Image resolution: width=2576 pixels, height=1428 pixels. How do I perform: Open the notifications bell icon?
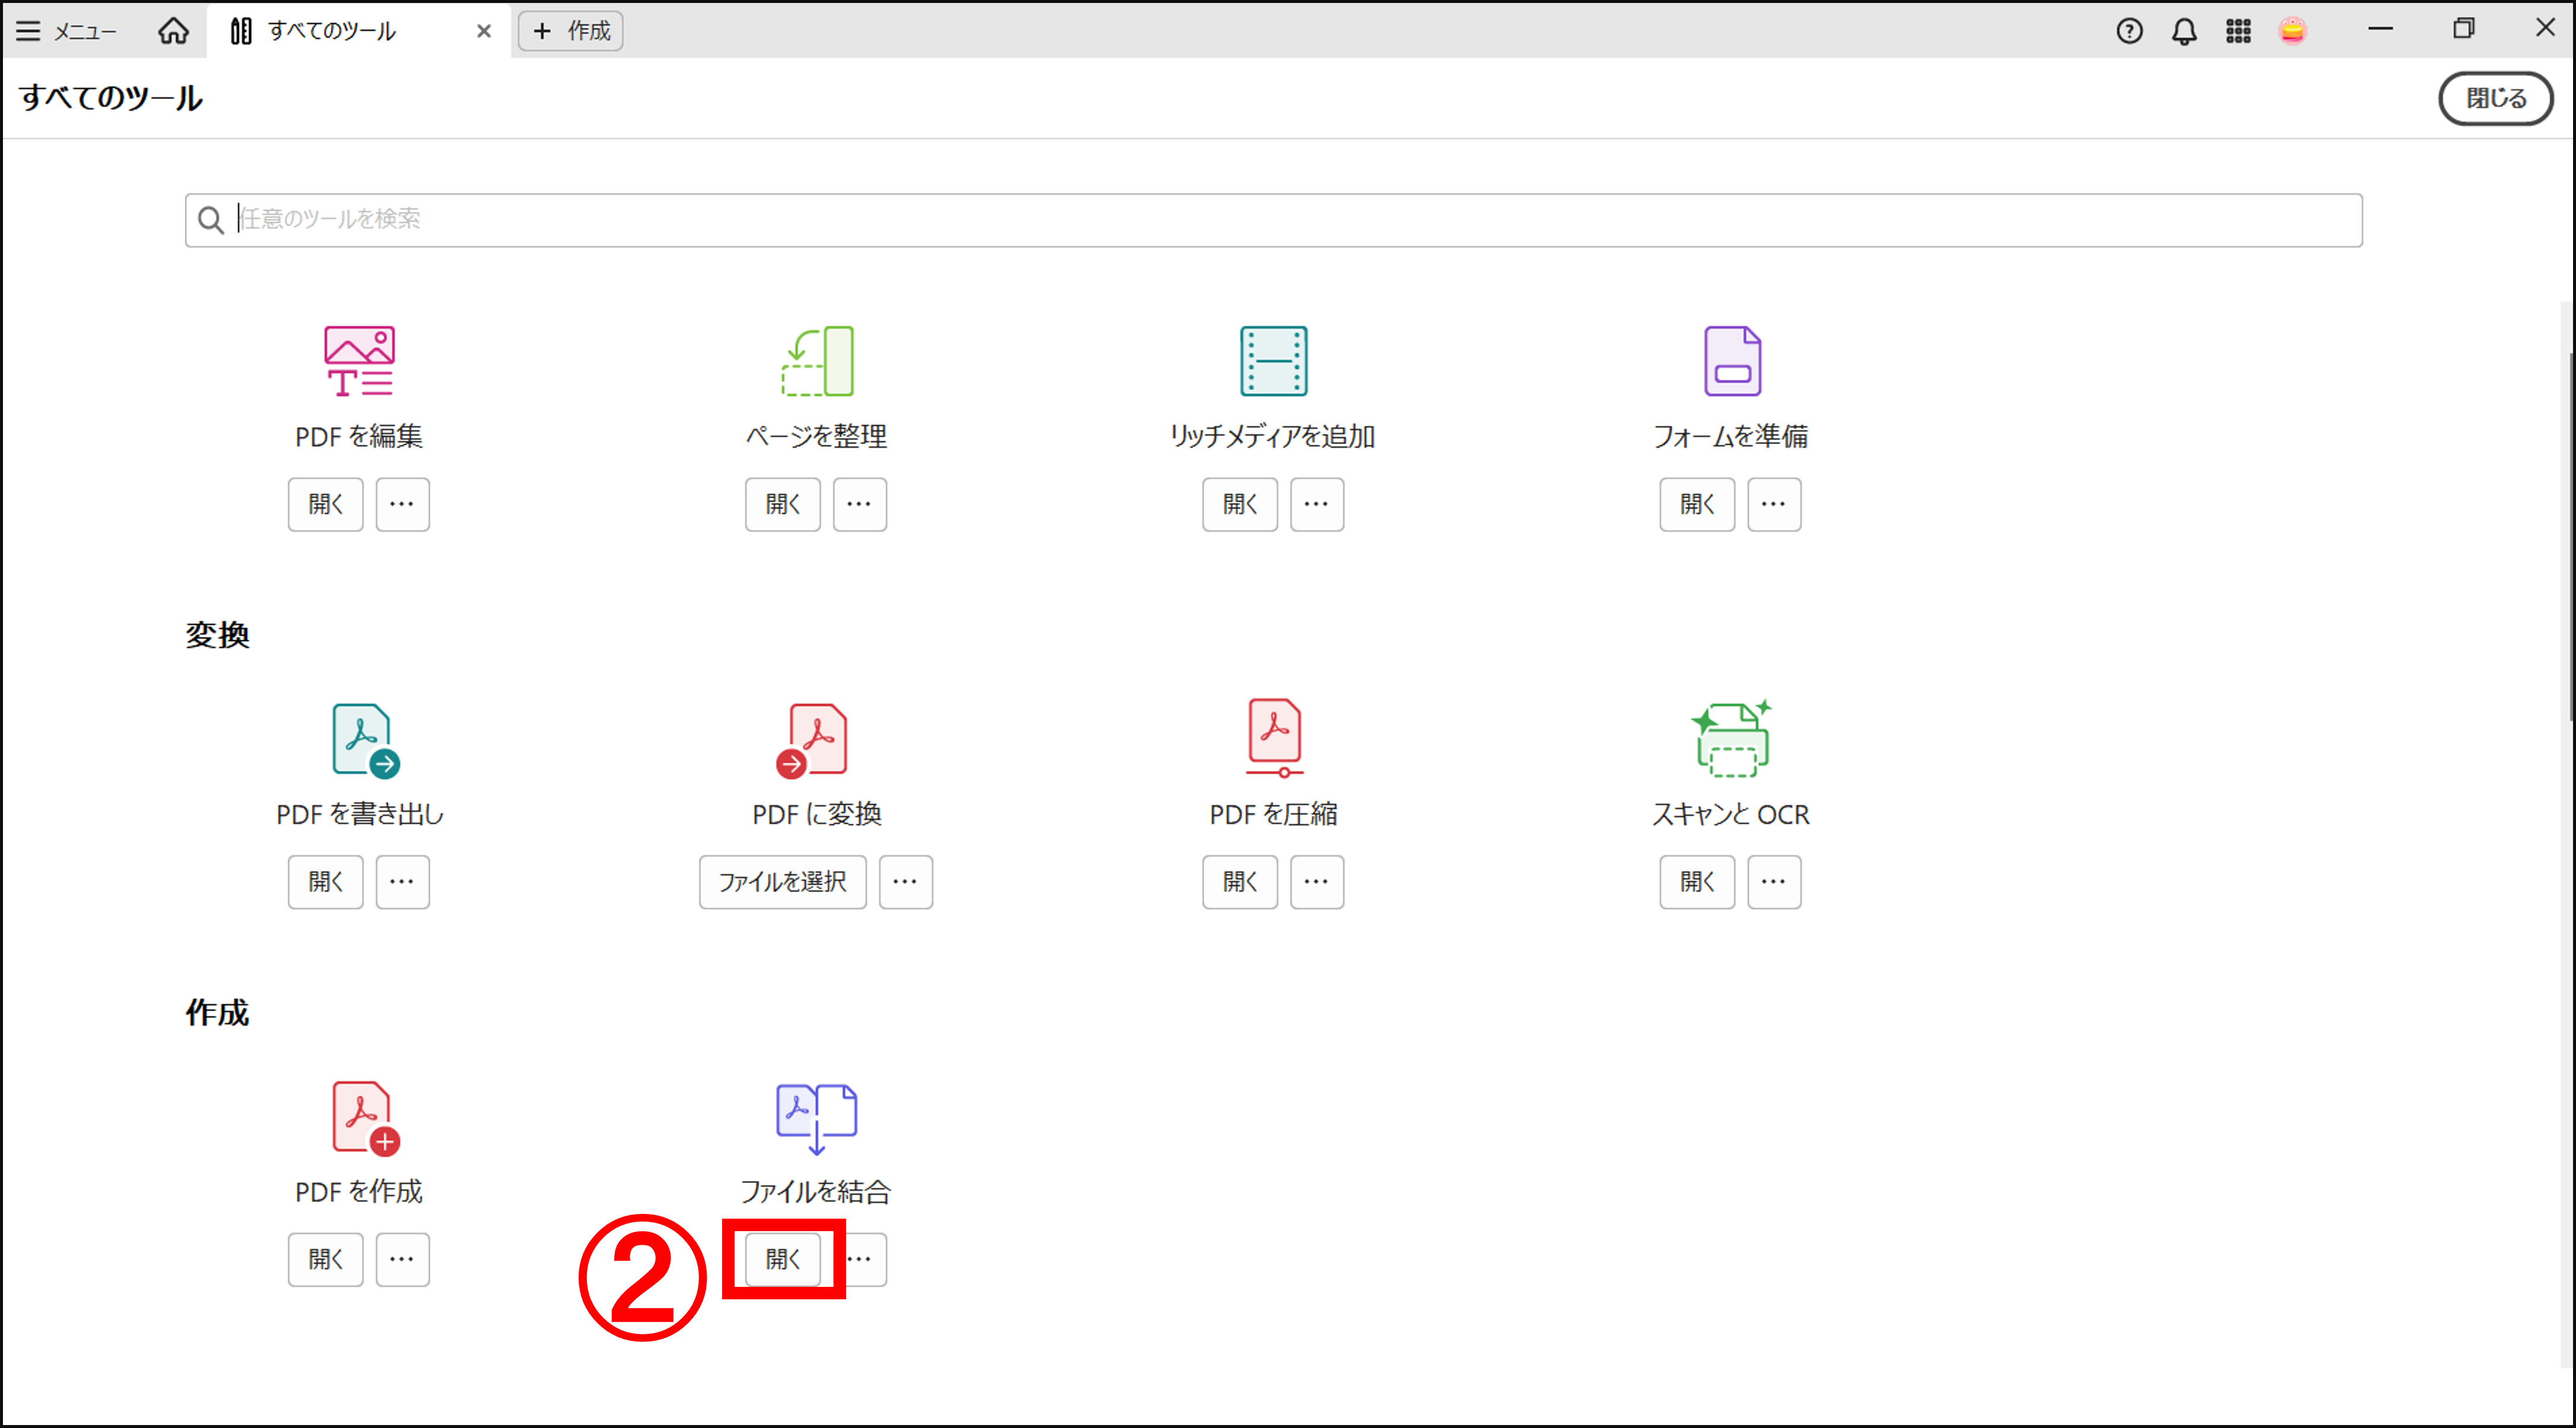(2184, 31)
